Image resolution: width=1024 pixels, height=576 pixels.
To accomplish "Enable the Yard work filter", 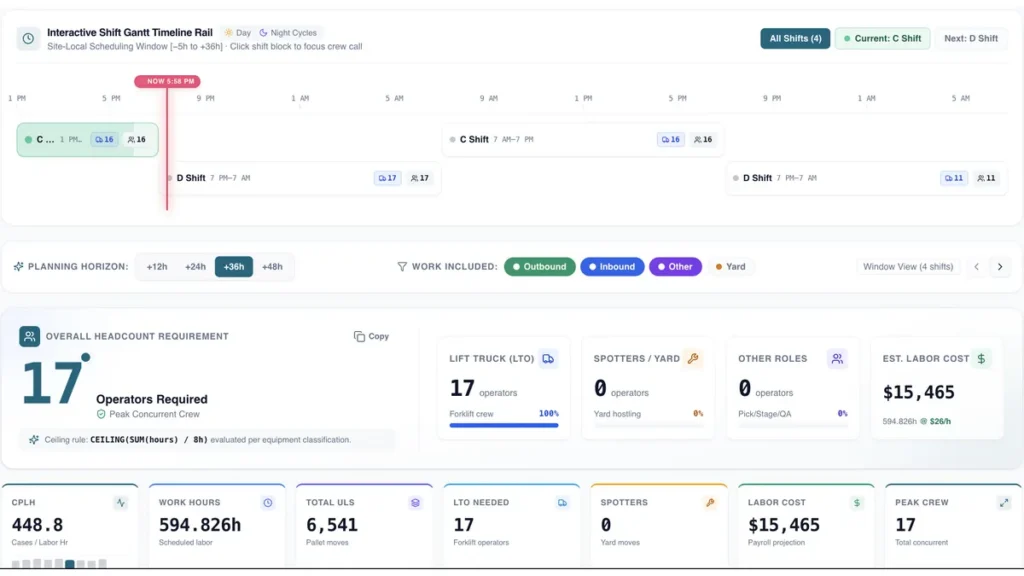I will pyautogui.click(x=730, y=266).
